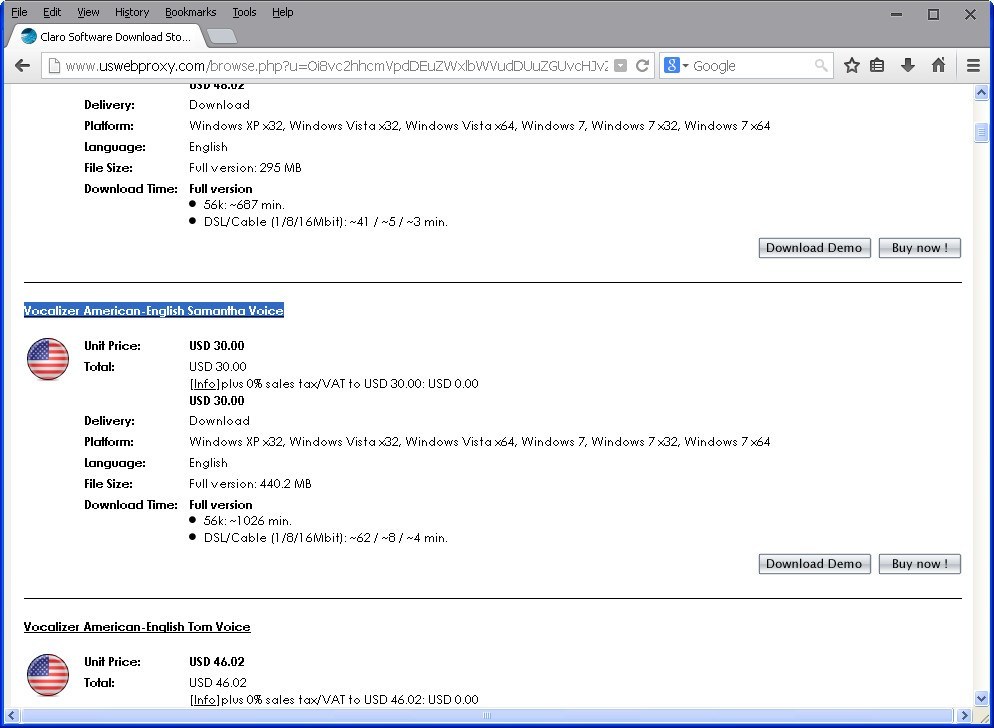Click the Claro Software tab favicon
Image resolution: width=994 pixels, height=728 pixels.
click(29, 36)
